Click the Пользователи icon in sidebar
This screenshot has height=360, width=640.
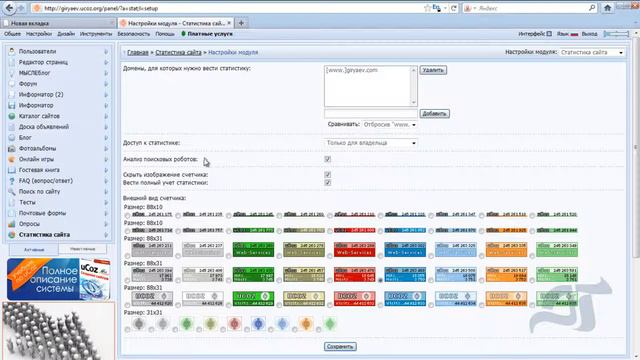tap(12, 51)
